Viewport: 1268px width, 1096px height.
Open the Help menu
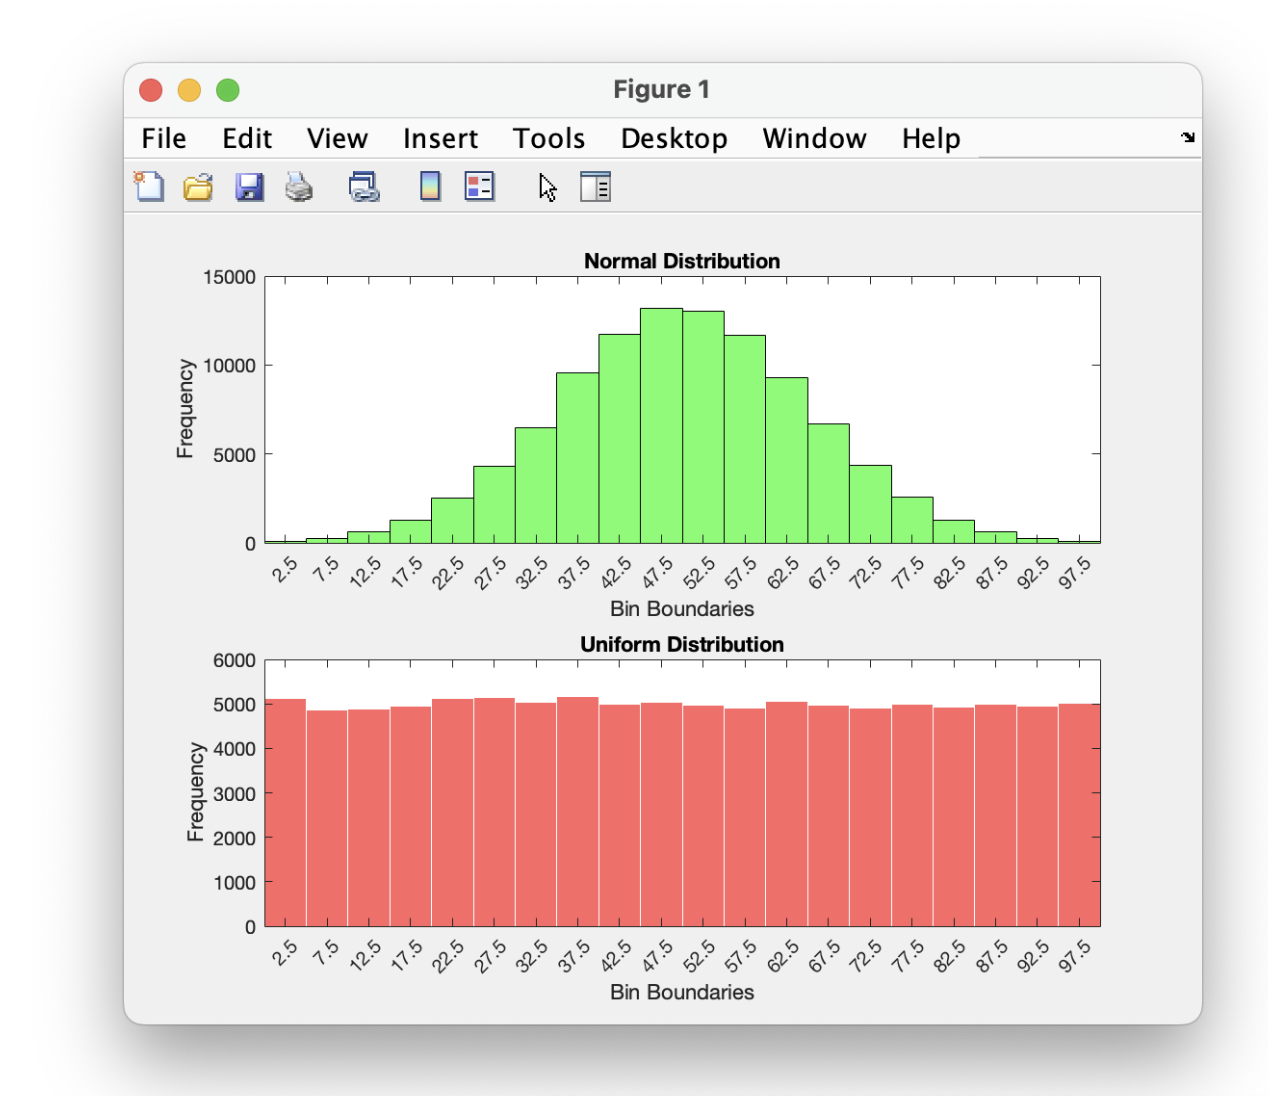point(930,138)
